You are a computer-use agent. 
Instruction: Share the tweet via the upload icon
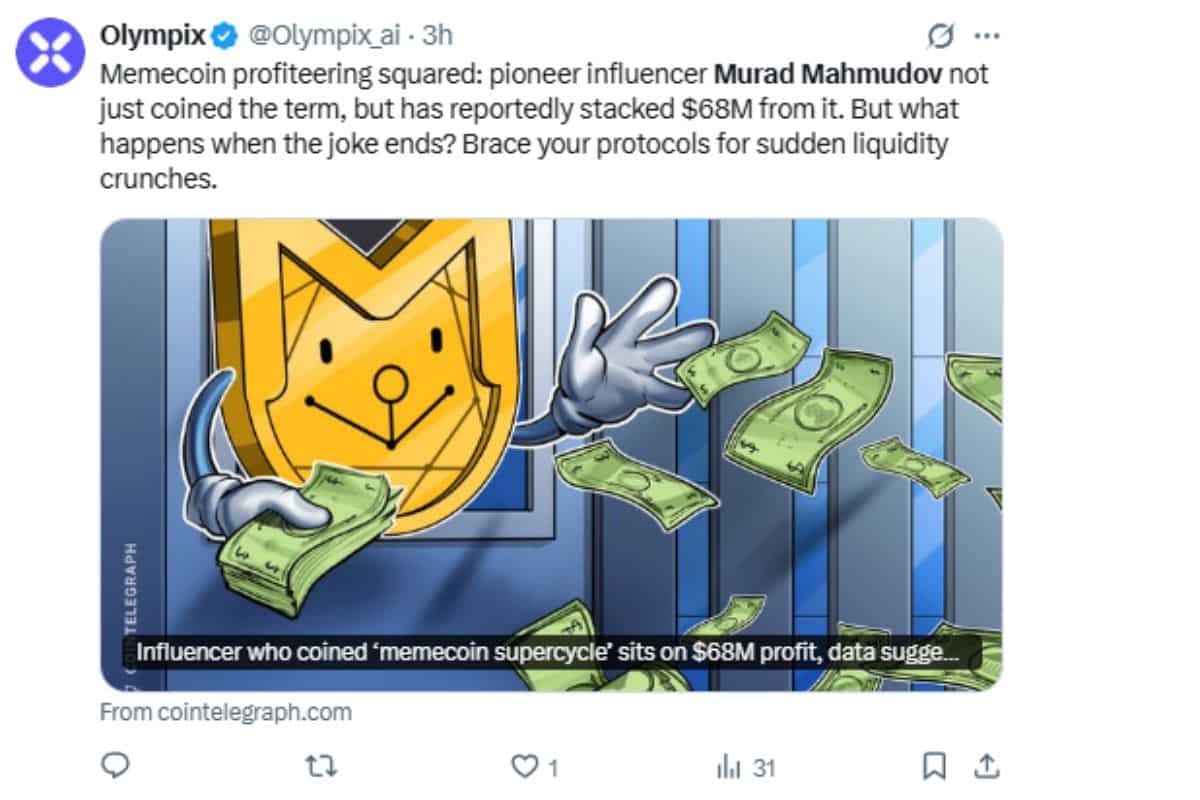[988, 768]
